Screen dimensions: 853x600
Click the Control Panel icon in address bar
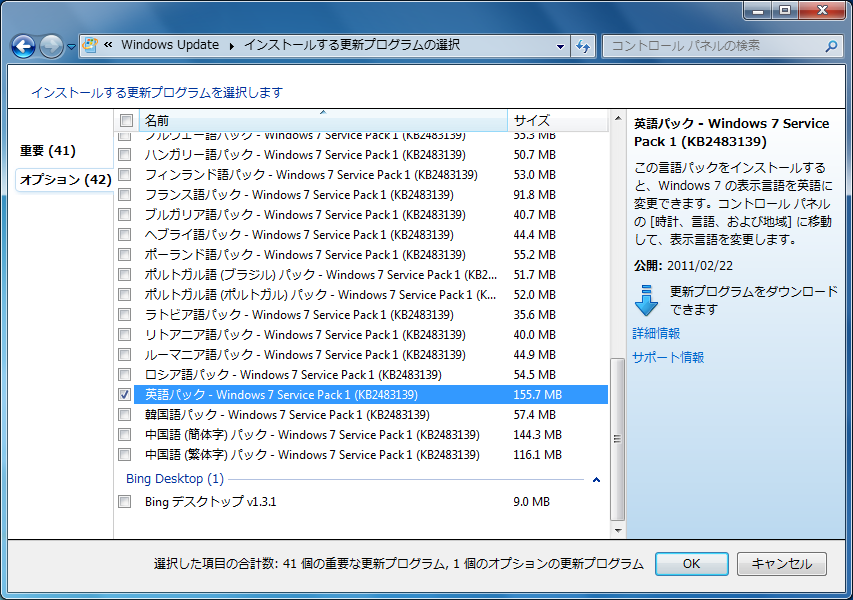click(91, 45)
